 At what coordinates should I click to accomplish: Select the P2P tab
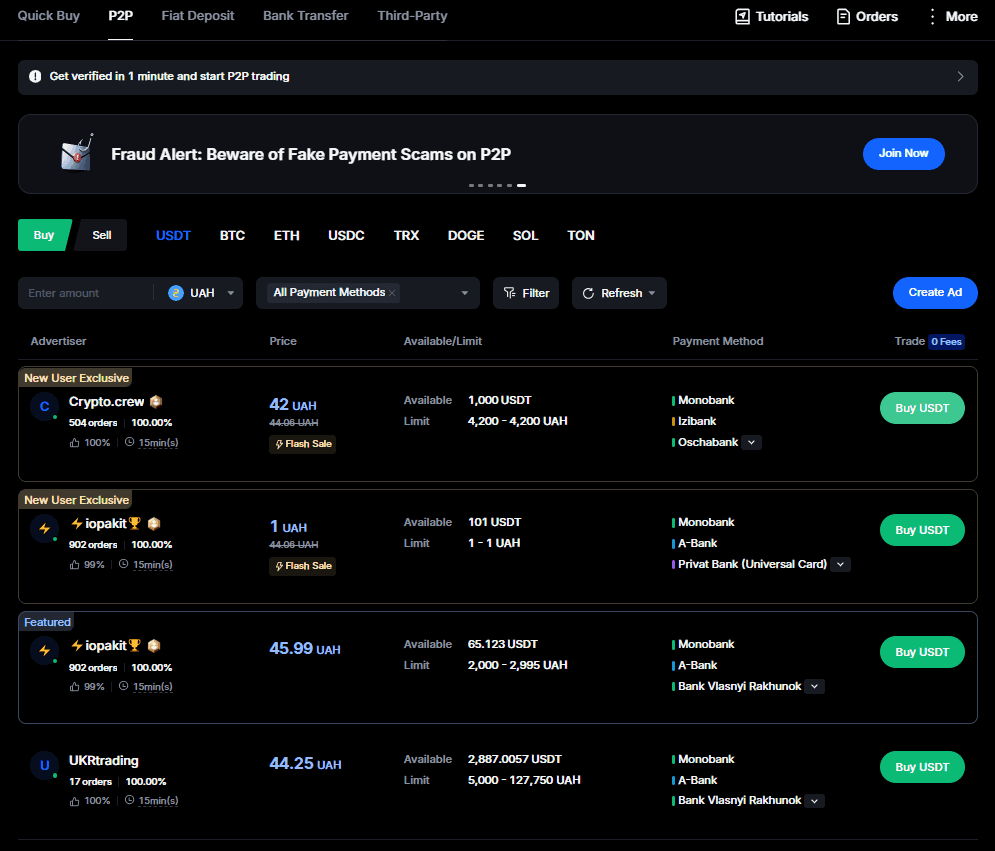121,16
